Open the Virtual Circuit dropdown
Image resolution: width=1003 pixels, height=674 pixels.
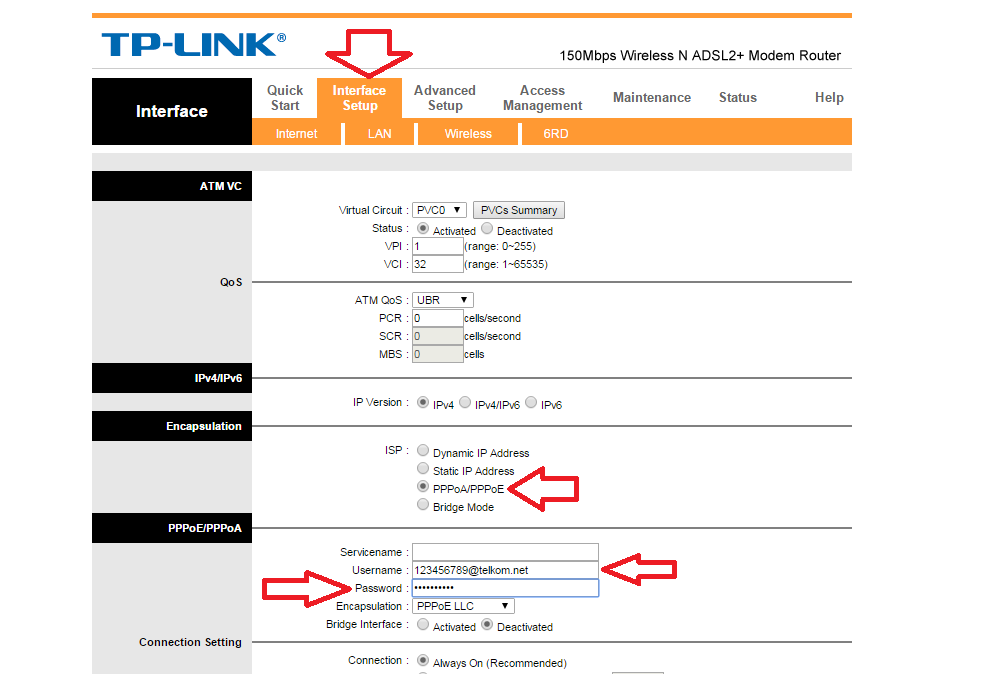[438, 210]
